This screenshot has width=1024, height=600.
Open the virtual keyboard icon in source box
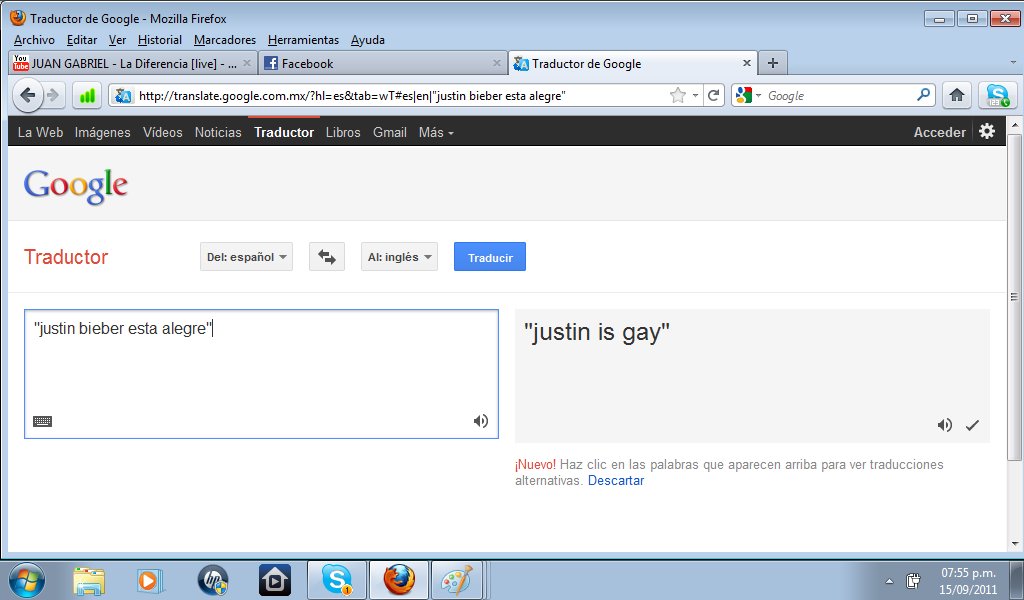pos(42,421)
